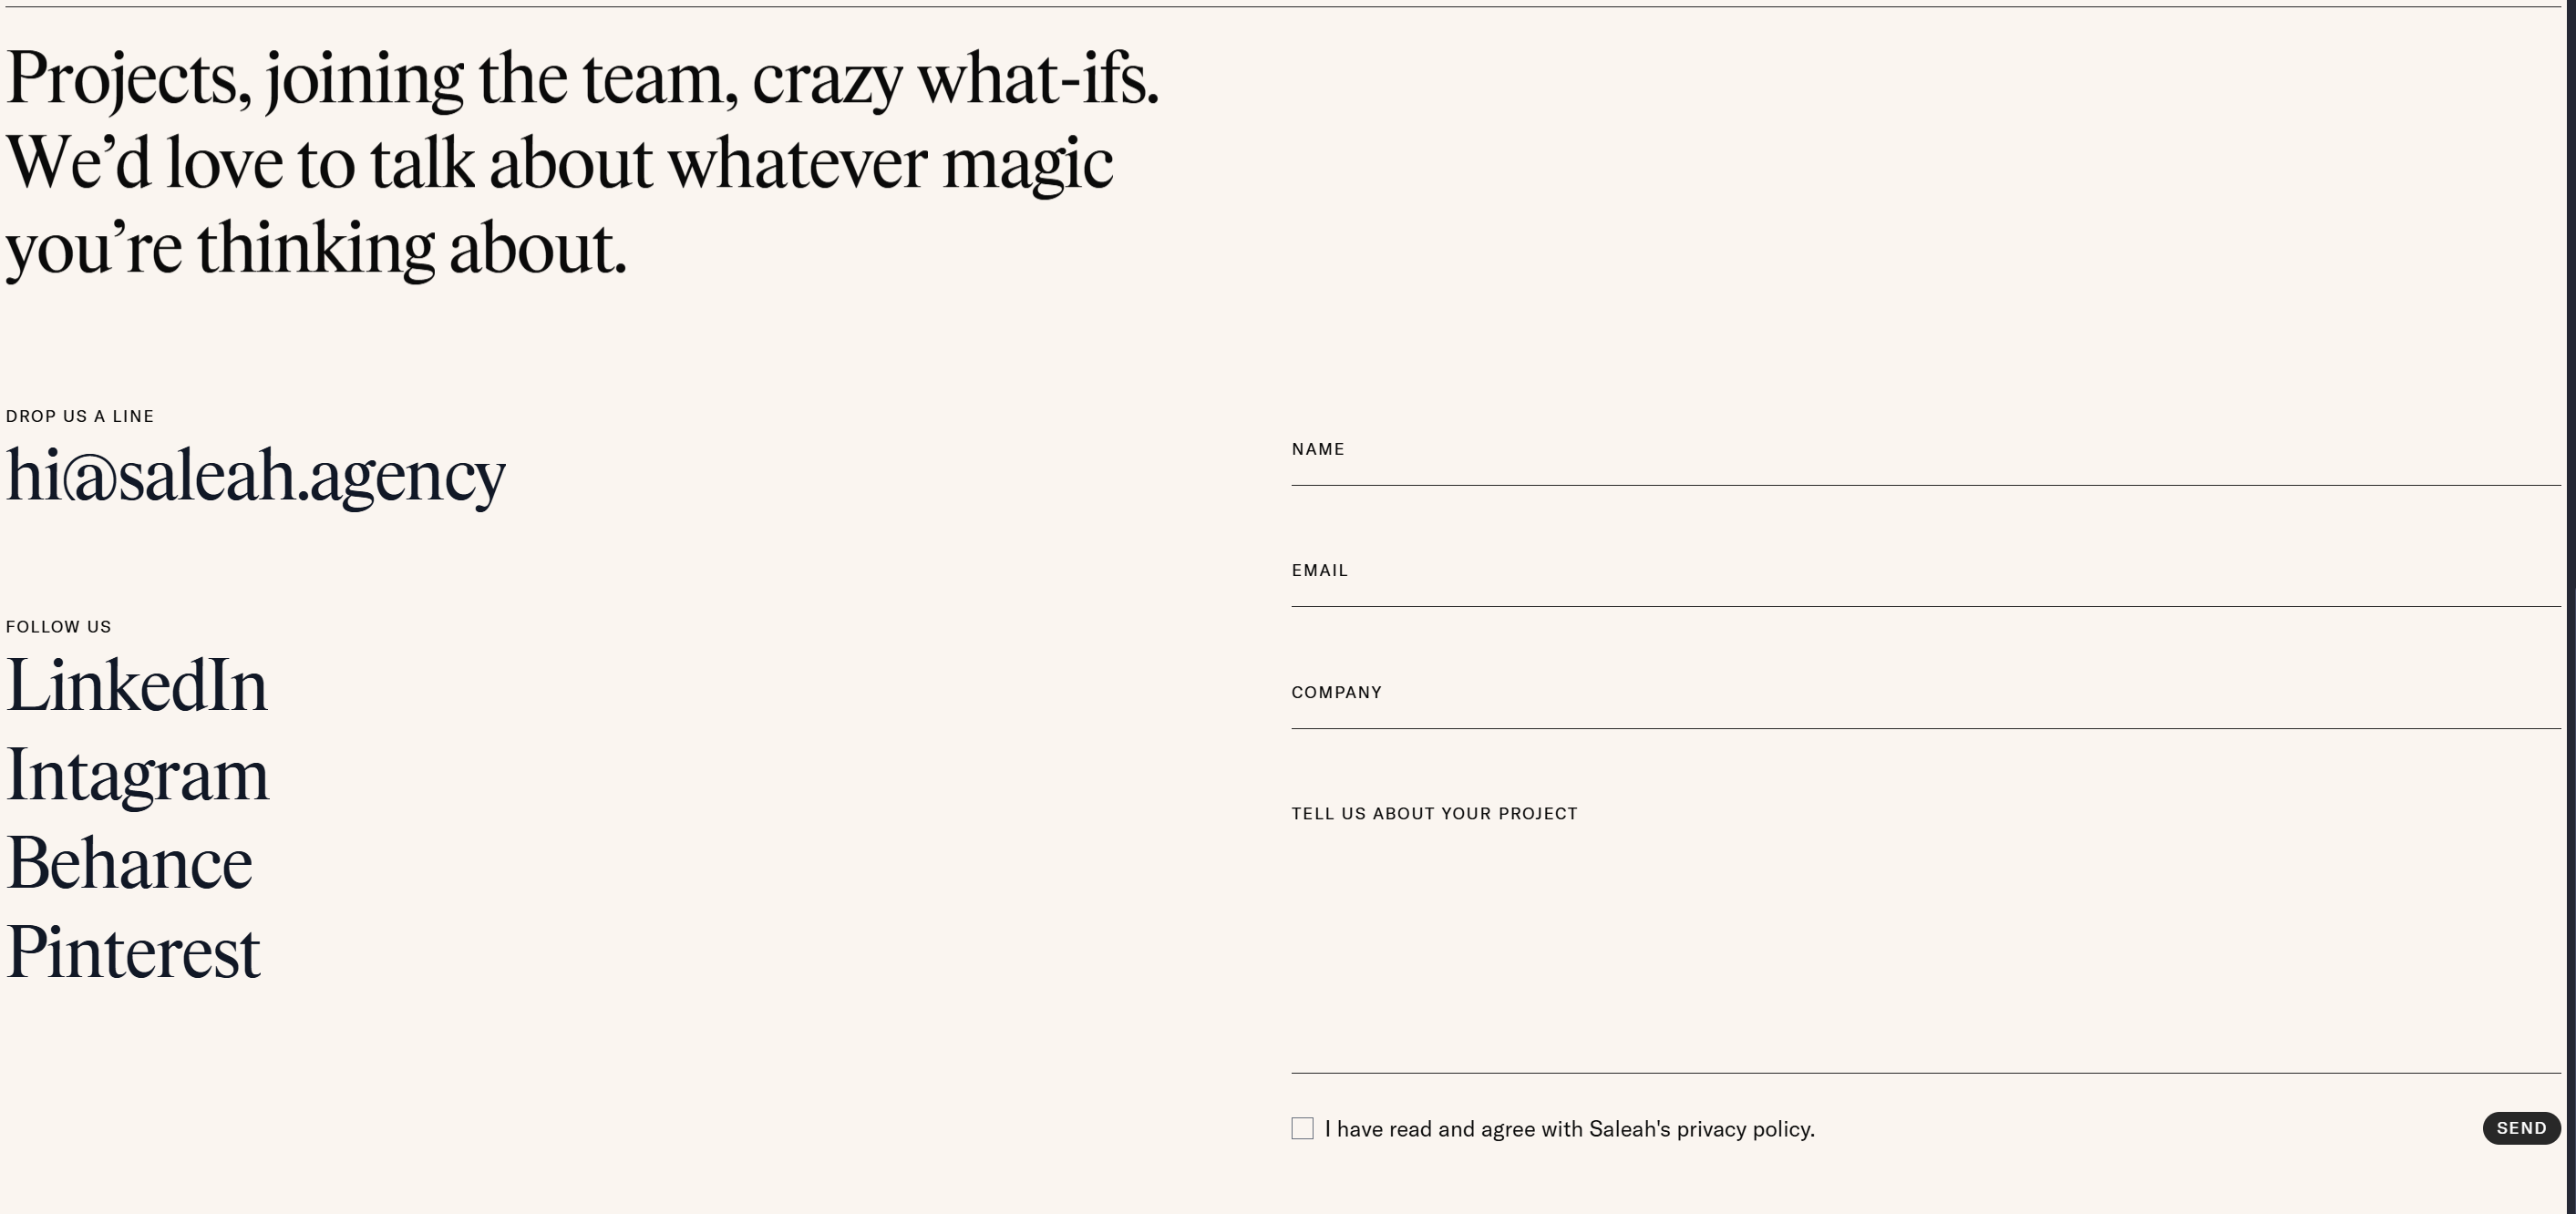Open the Intagram social link

(138, 775)
